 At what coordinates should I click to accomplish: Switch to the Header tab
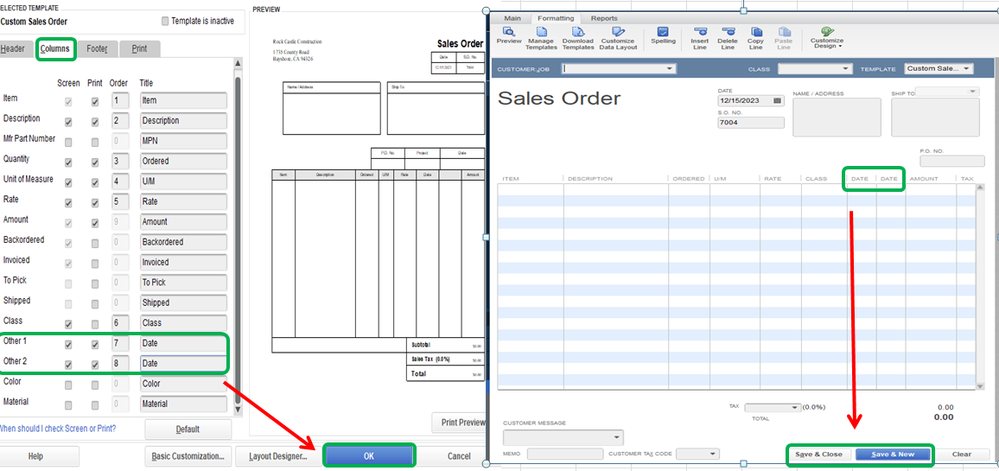pyautogui.click(x=13, y=49)
